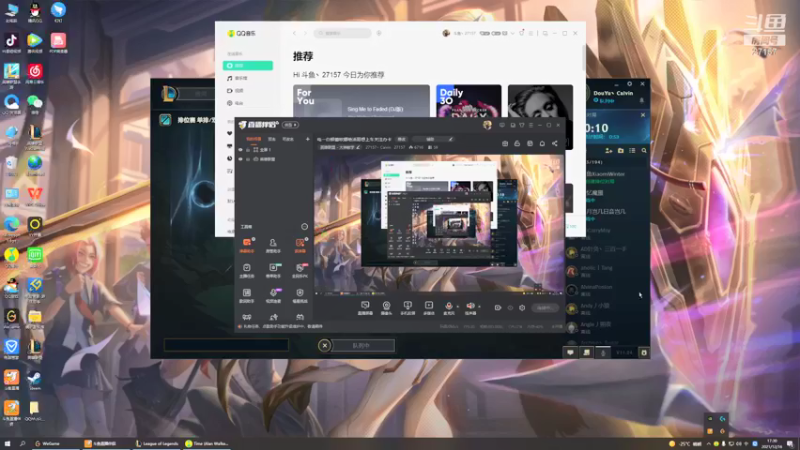Screen dimensions: 800x450
Task: Open streaming settings gear near start button
Action: [x=522, y=308]
